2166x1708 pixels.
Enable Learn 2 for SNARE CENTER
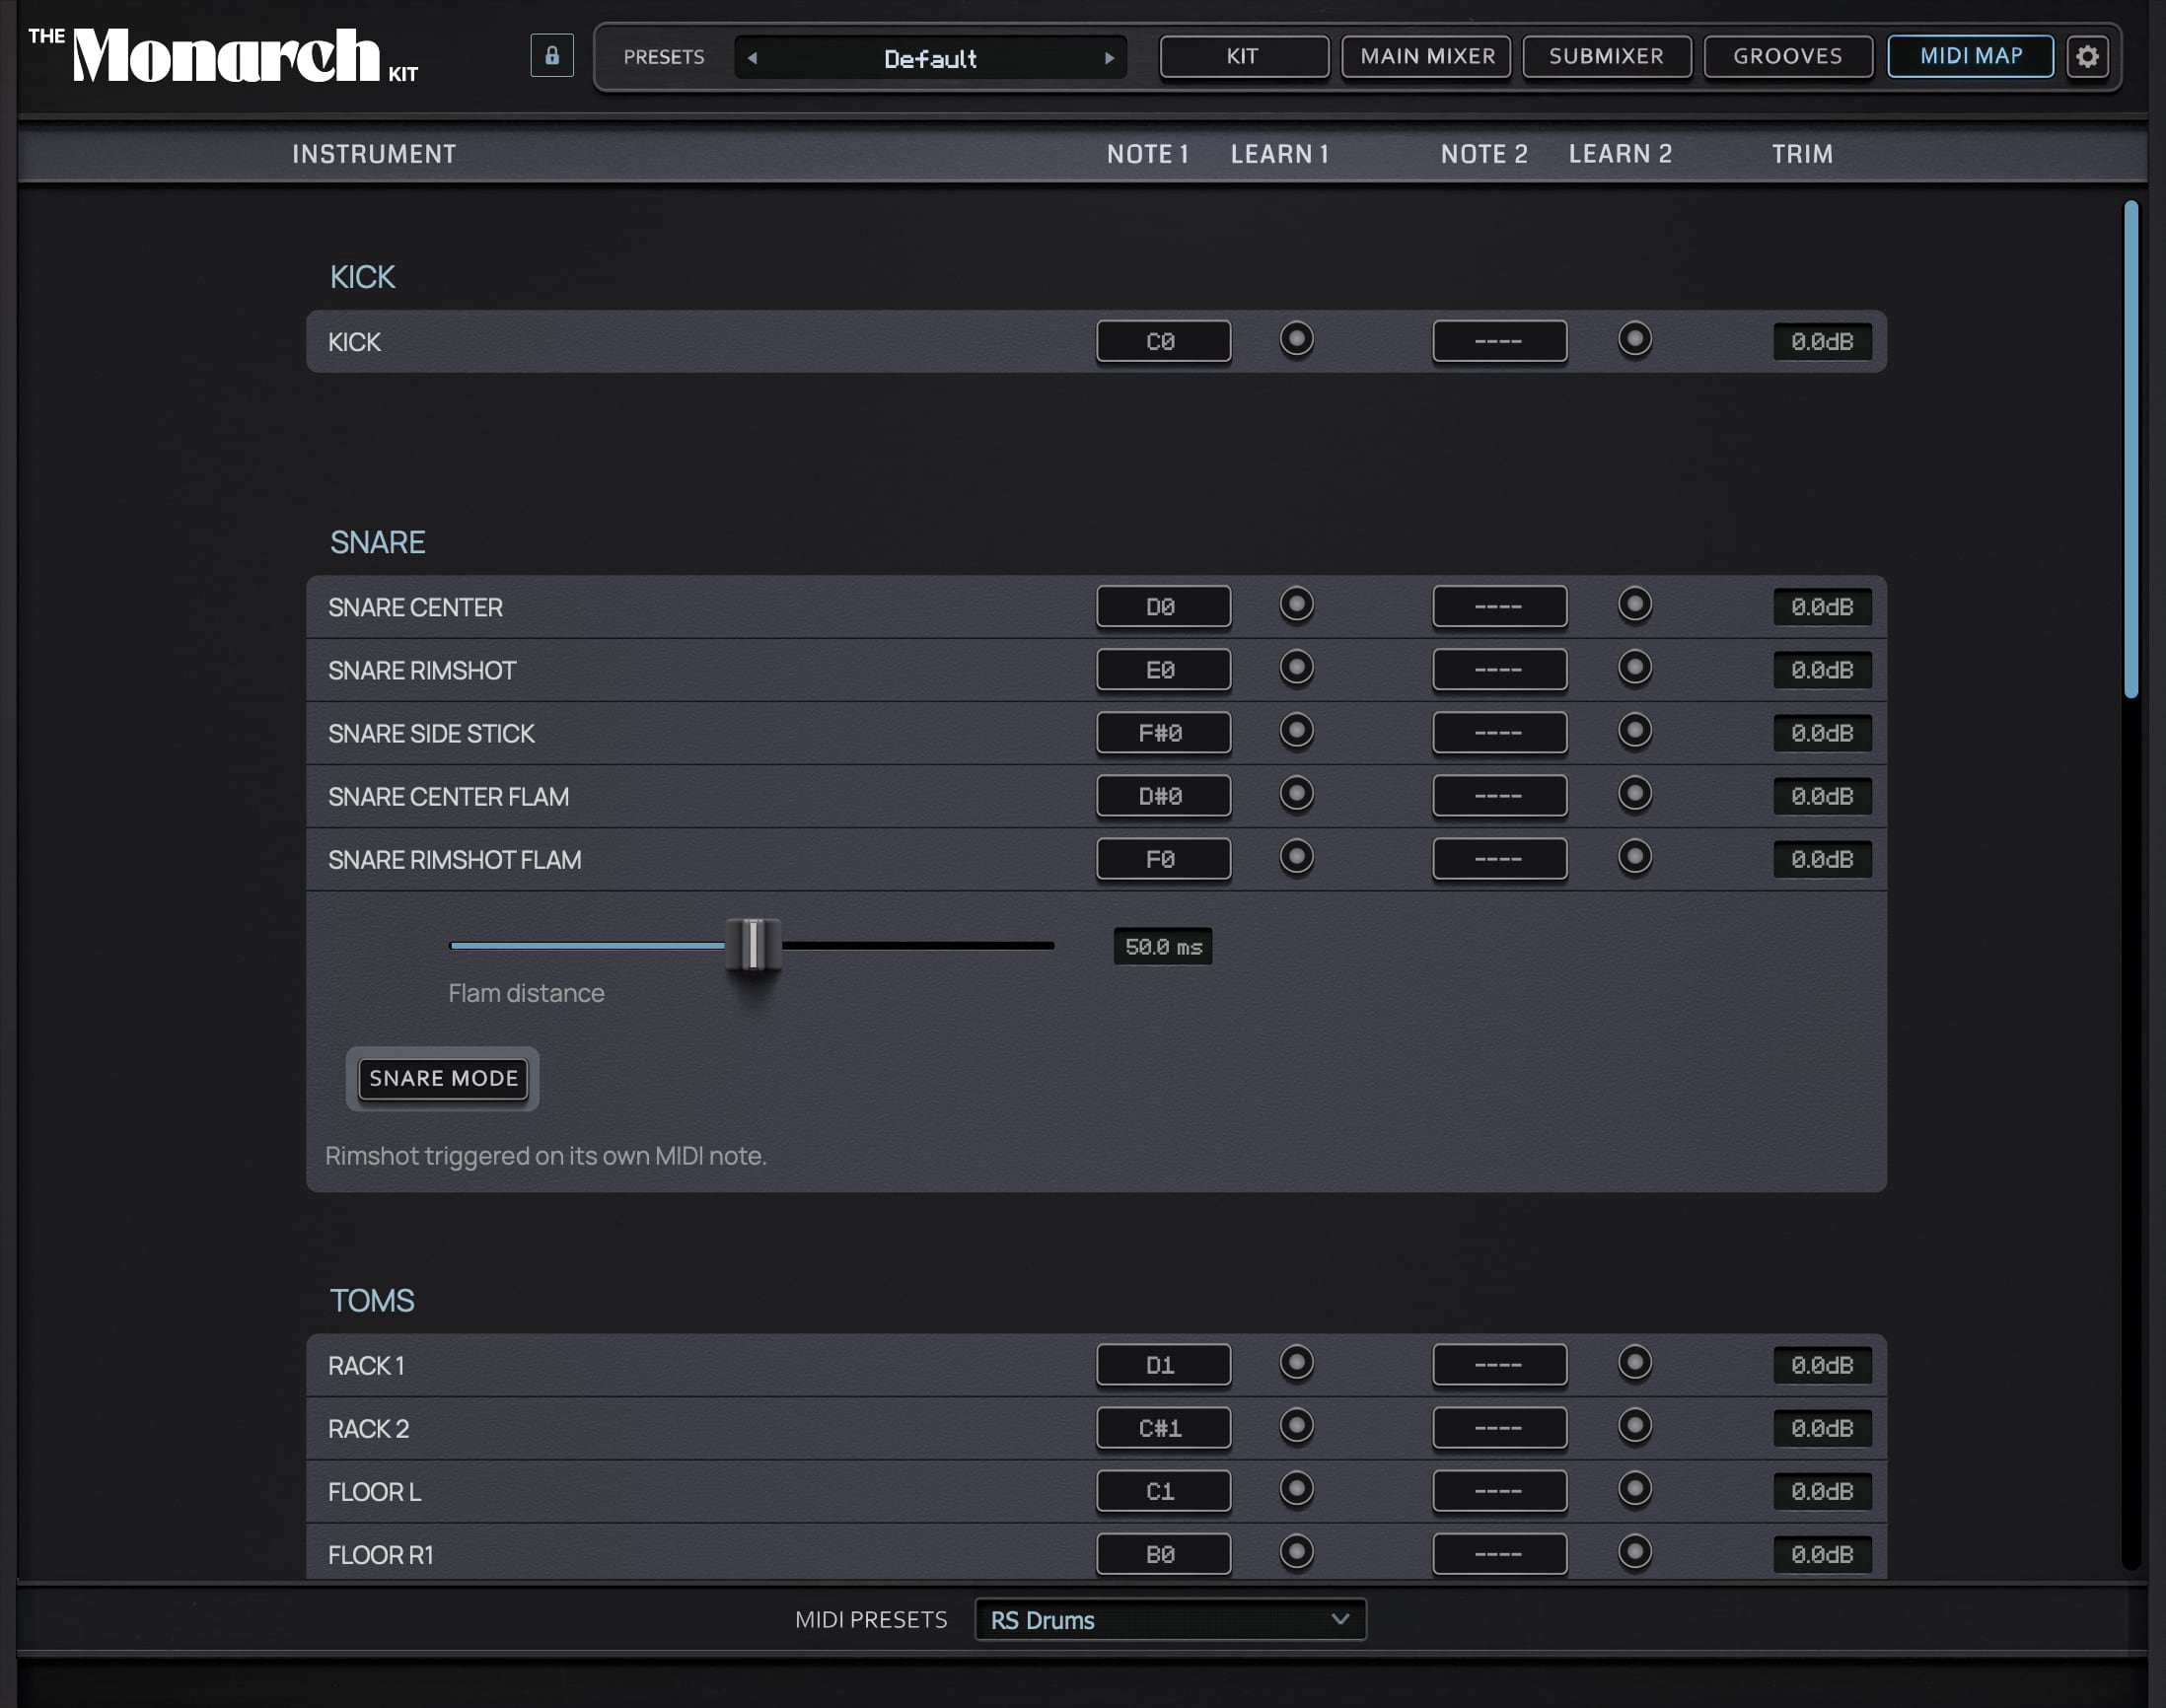1634,604
